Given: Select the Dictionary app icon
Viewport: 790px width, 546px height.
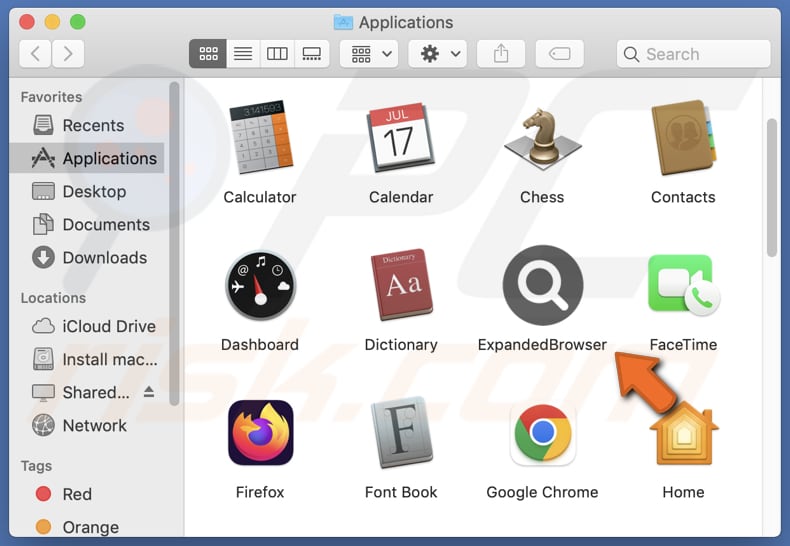Looking at the screenshot, I should click(401, 286).
